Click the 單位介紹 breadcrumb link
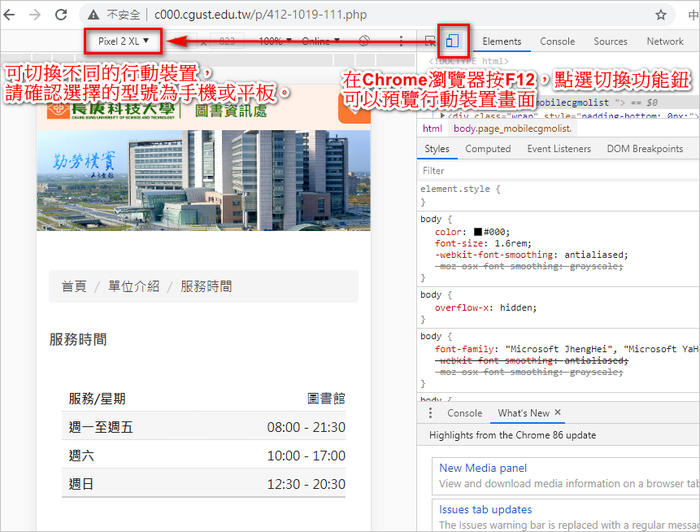The width and height of the screenshot is (700, 532). (133, 286)
